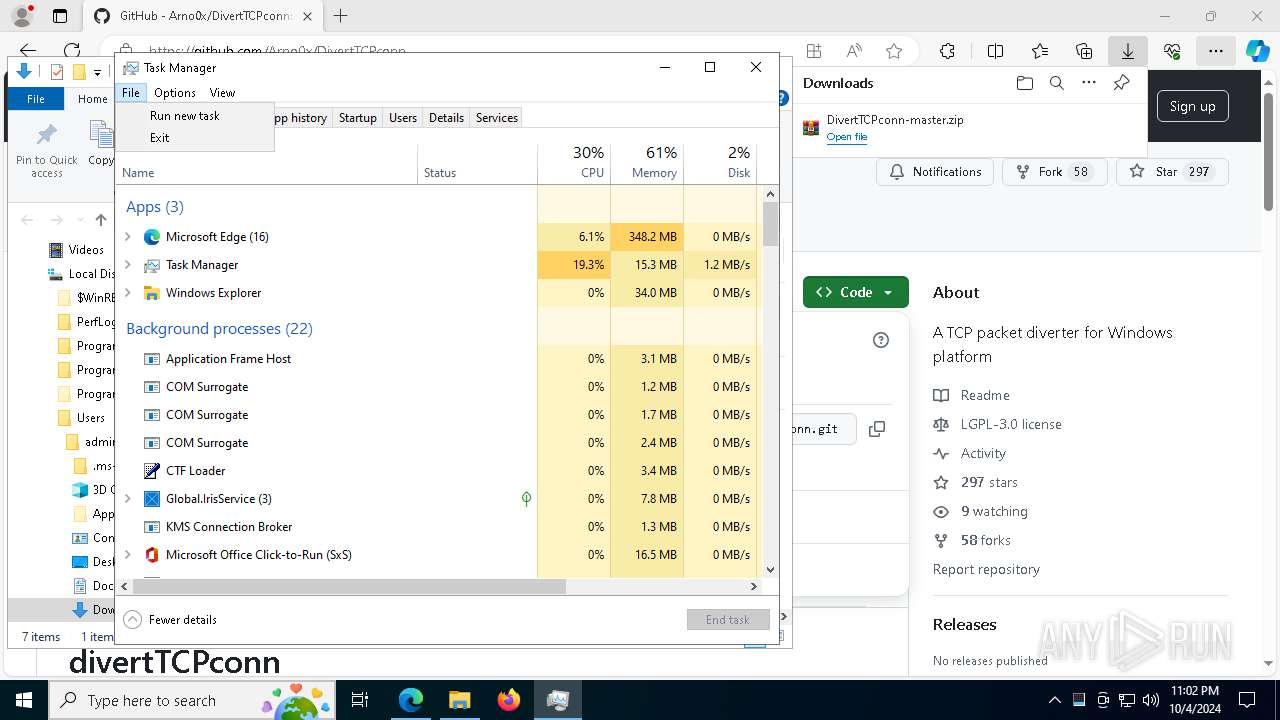Expand the Microsoft Edge (16) process group
The height and width of the screenshot is (720, 1280).
tap(127, 237)
